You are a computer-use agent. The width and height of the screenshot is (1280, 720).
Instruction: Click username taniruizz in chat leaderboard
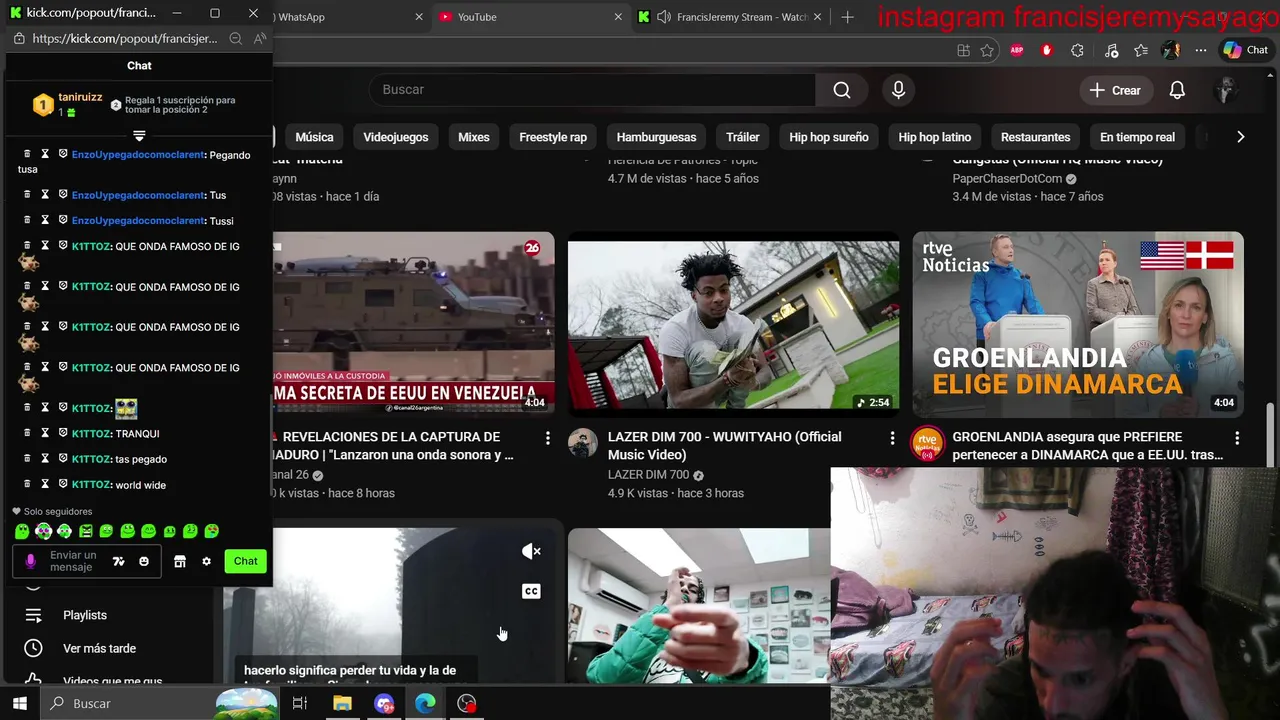click(x=81, y=97)
